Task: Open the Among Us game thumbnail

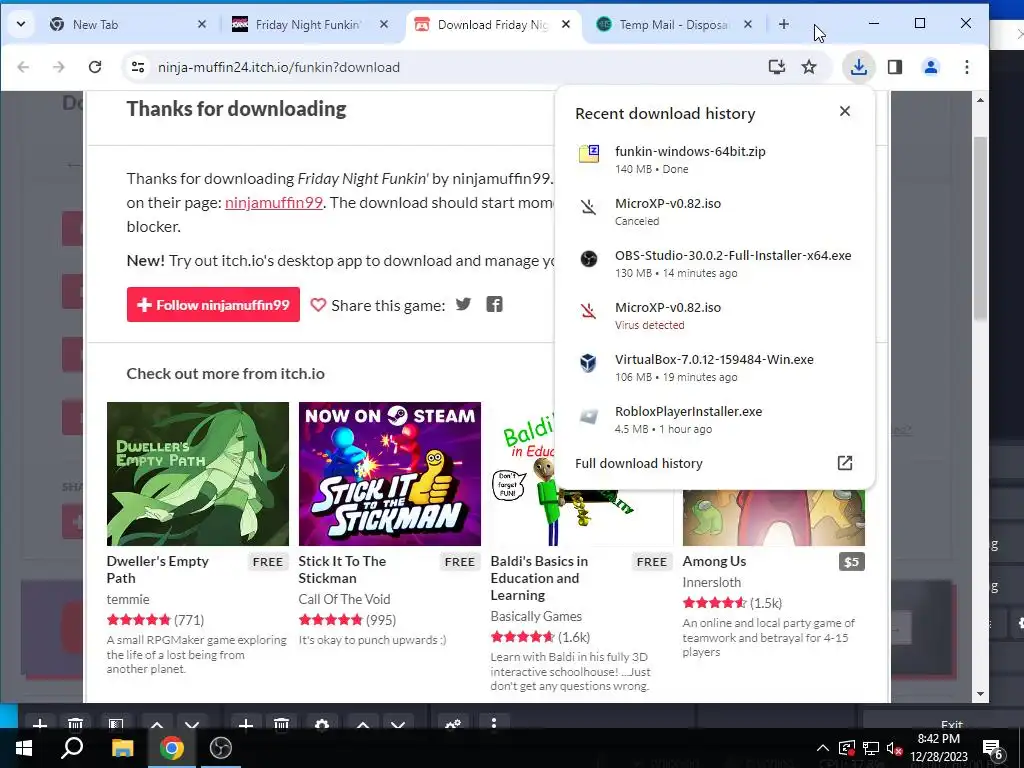Action: click(x=774, y=518)
